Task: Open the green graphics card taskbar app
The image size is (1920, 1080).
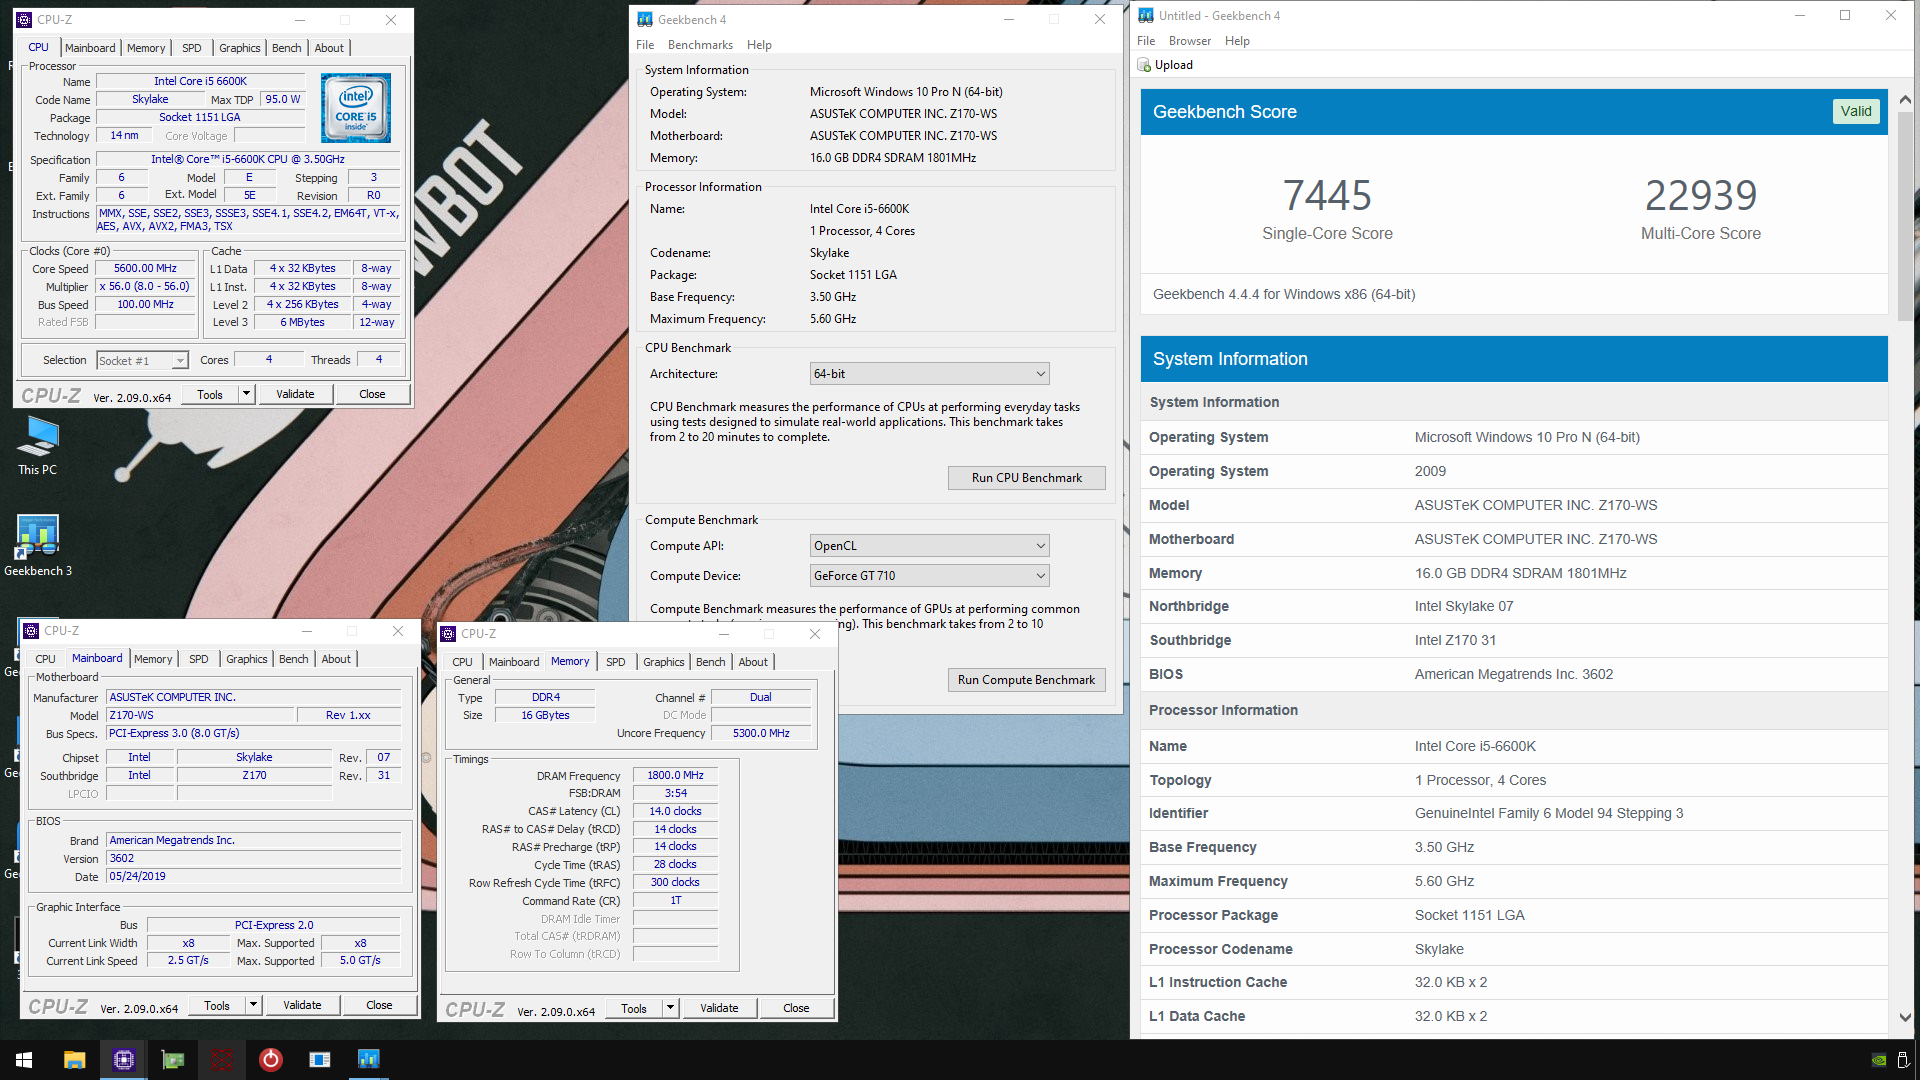Action: point(173,1060)
